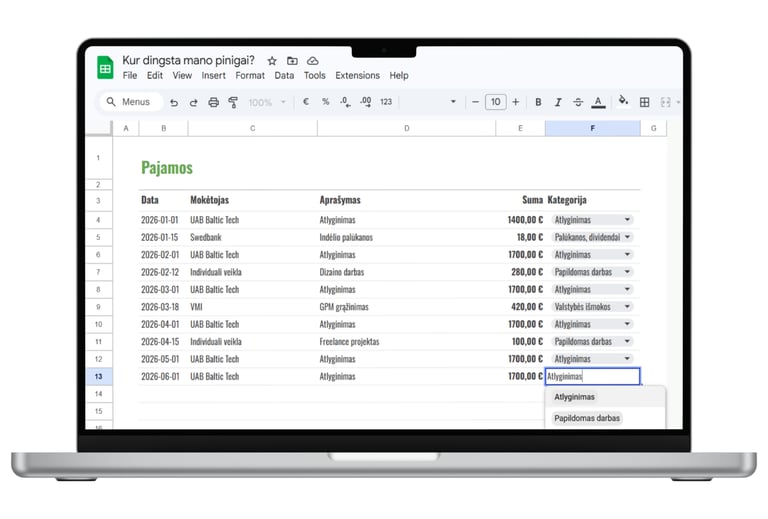
Task: Click the Menus search box
Action: click(x=131, y=102)
